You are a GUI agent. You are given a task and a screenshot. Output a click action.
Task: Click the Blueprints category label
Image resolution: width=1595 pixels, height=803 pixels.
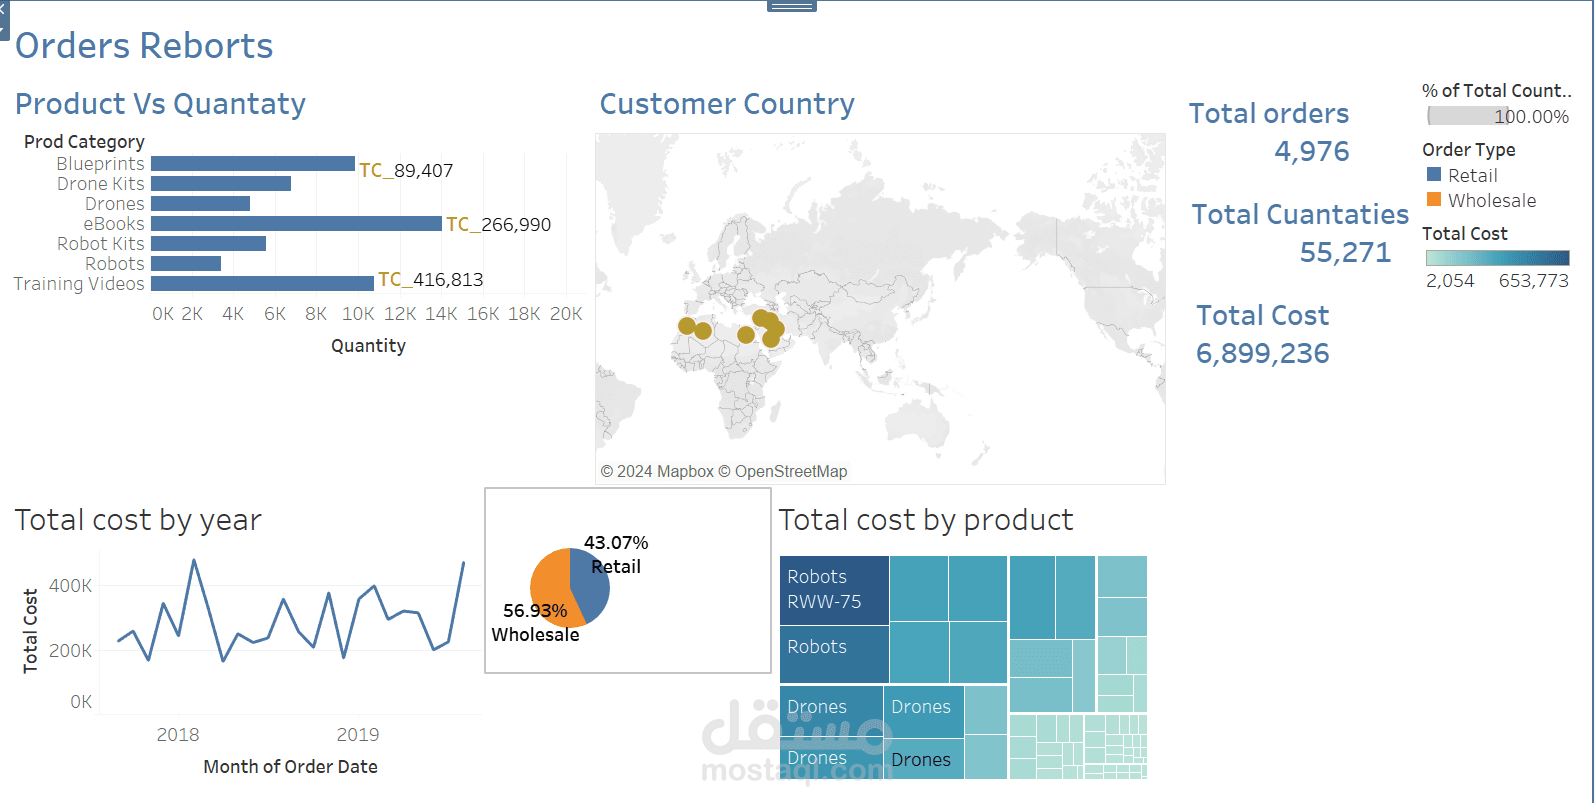tap(100, 164)
